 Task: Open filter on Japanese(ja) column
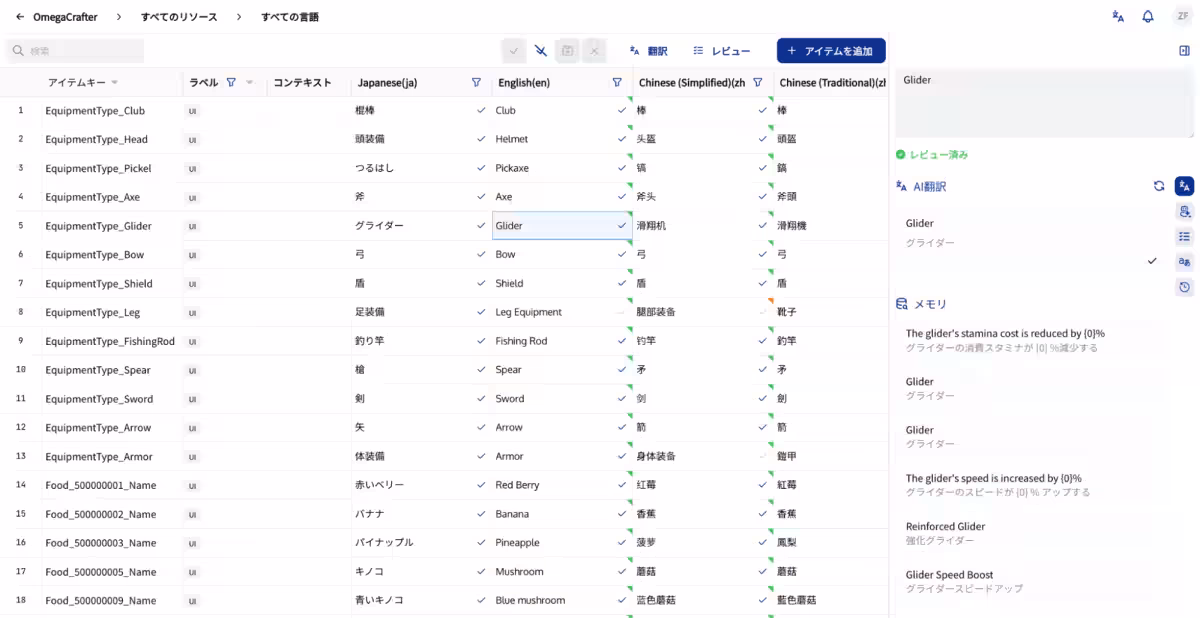pos(476,83)
